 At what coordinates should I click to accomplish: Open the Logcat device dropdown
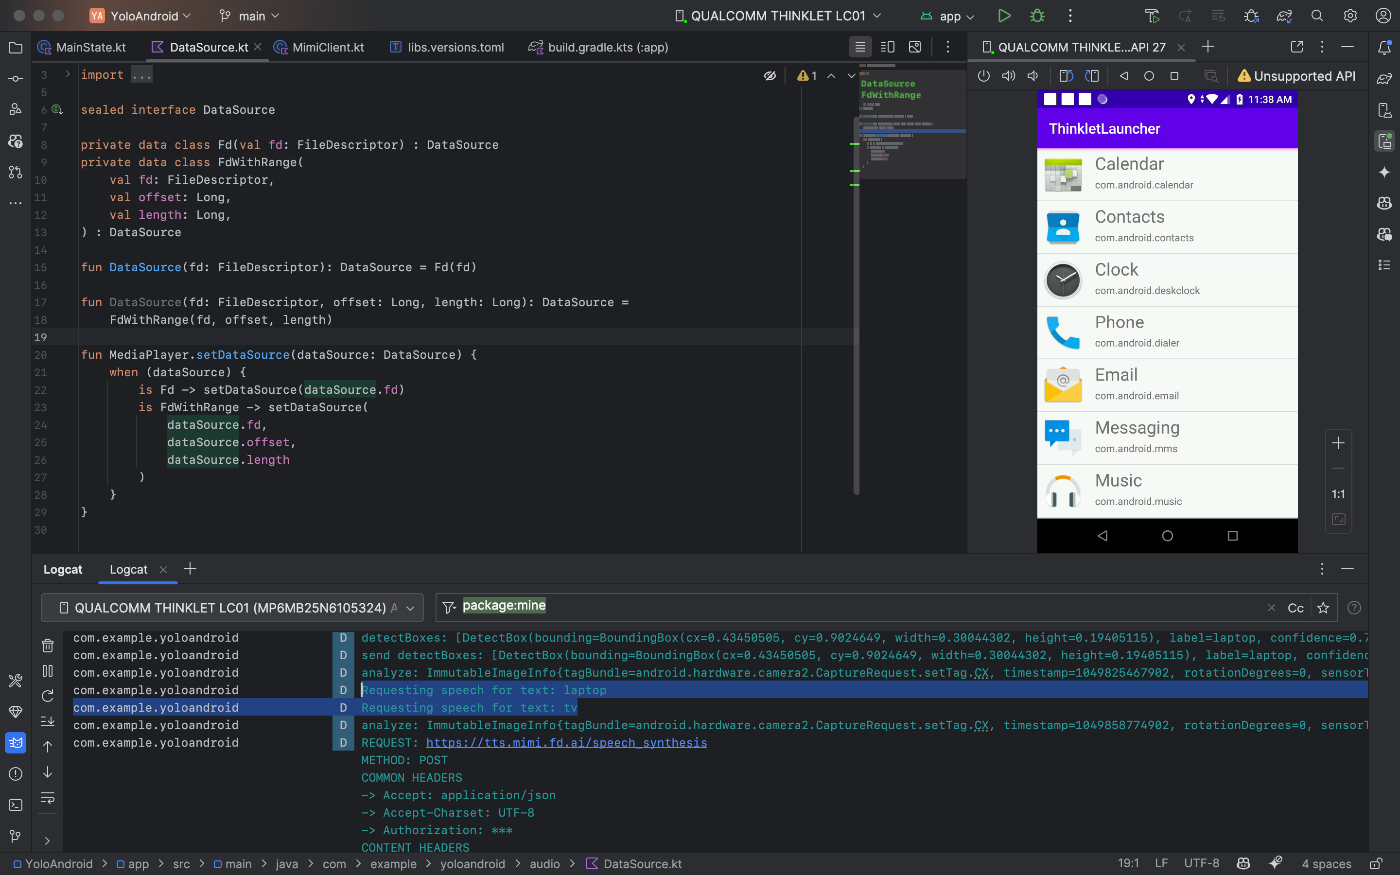(232, 608)
